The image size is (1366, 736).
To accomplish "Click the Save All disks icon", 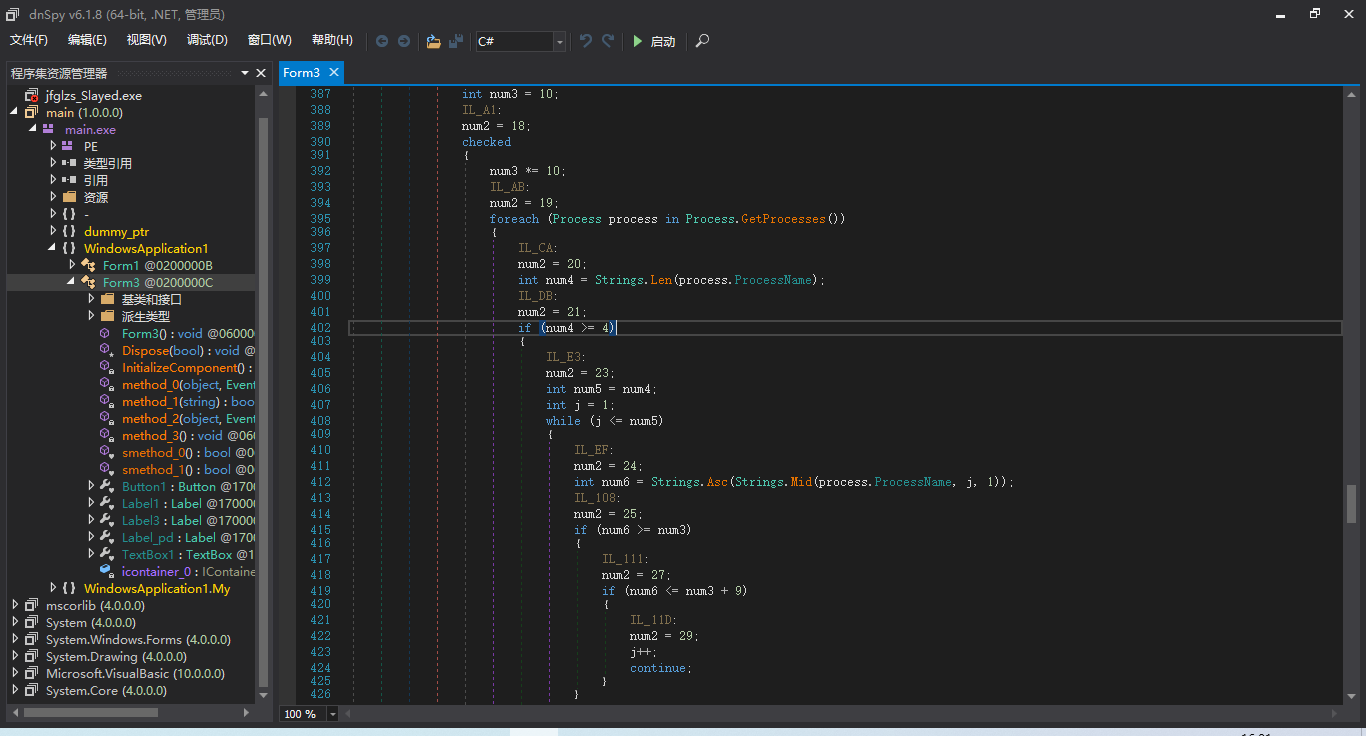I will pyautogui.click(x=456, y=41).
